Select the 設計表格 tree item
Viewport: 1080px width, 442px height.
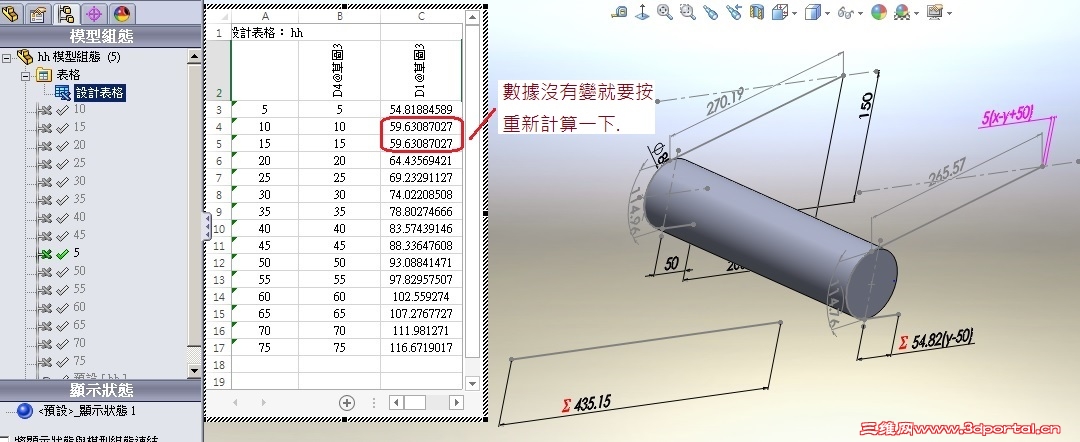pos(100,93)
